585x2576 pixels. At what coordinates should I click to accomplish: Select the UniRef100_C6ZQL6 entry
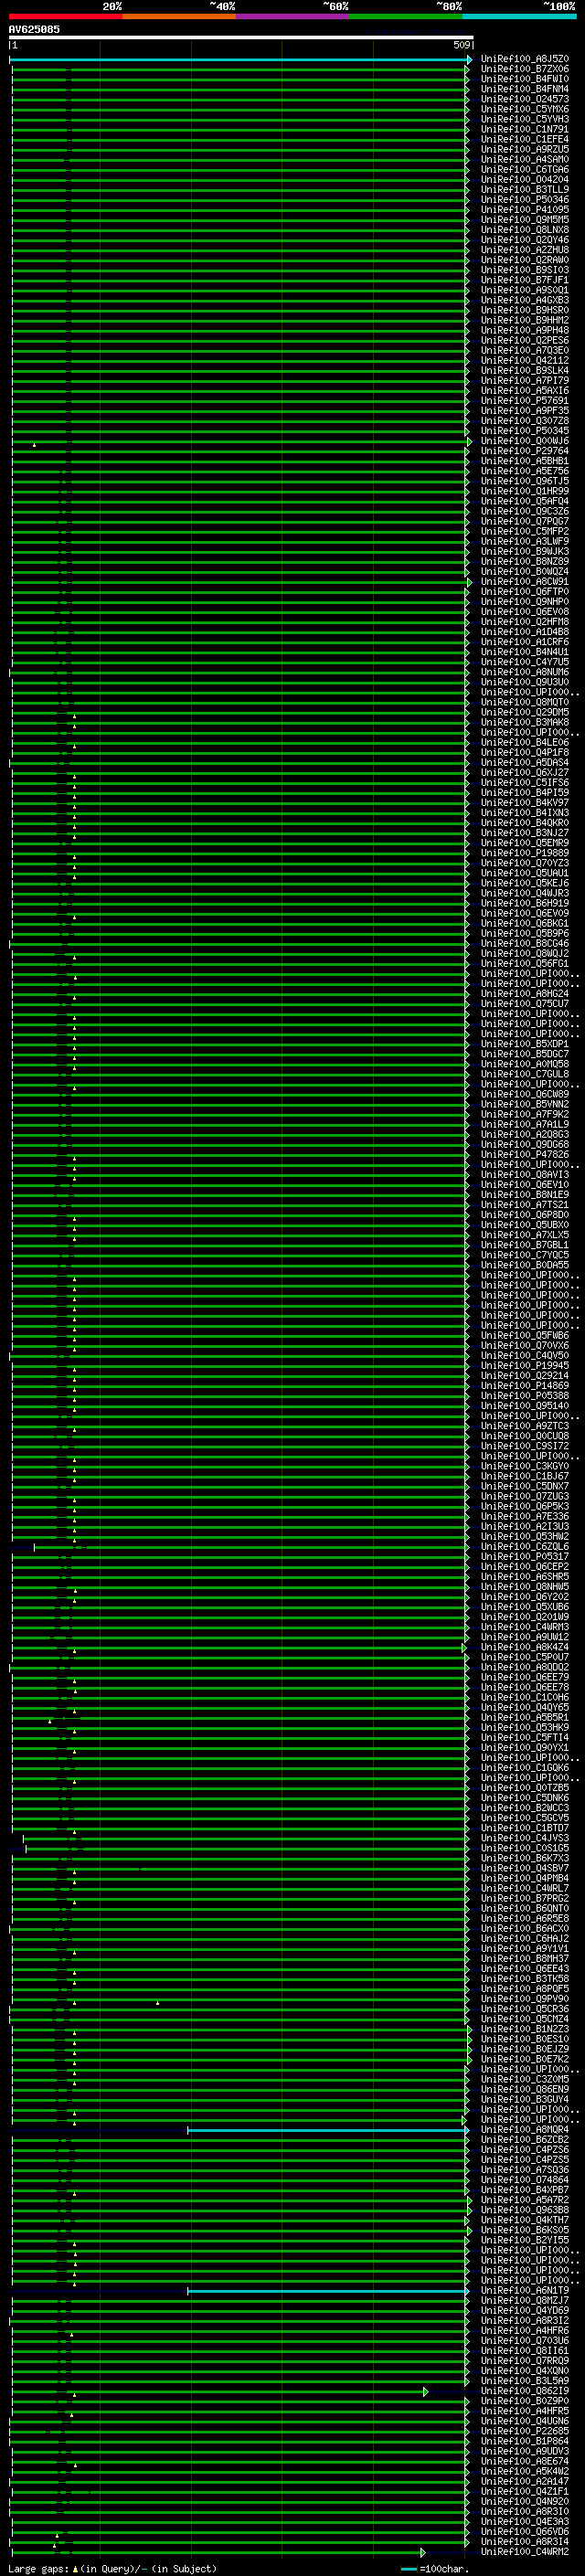(525, 1546)
